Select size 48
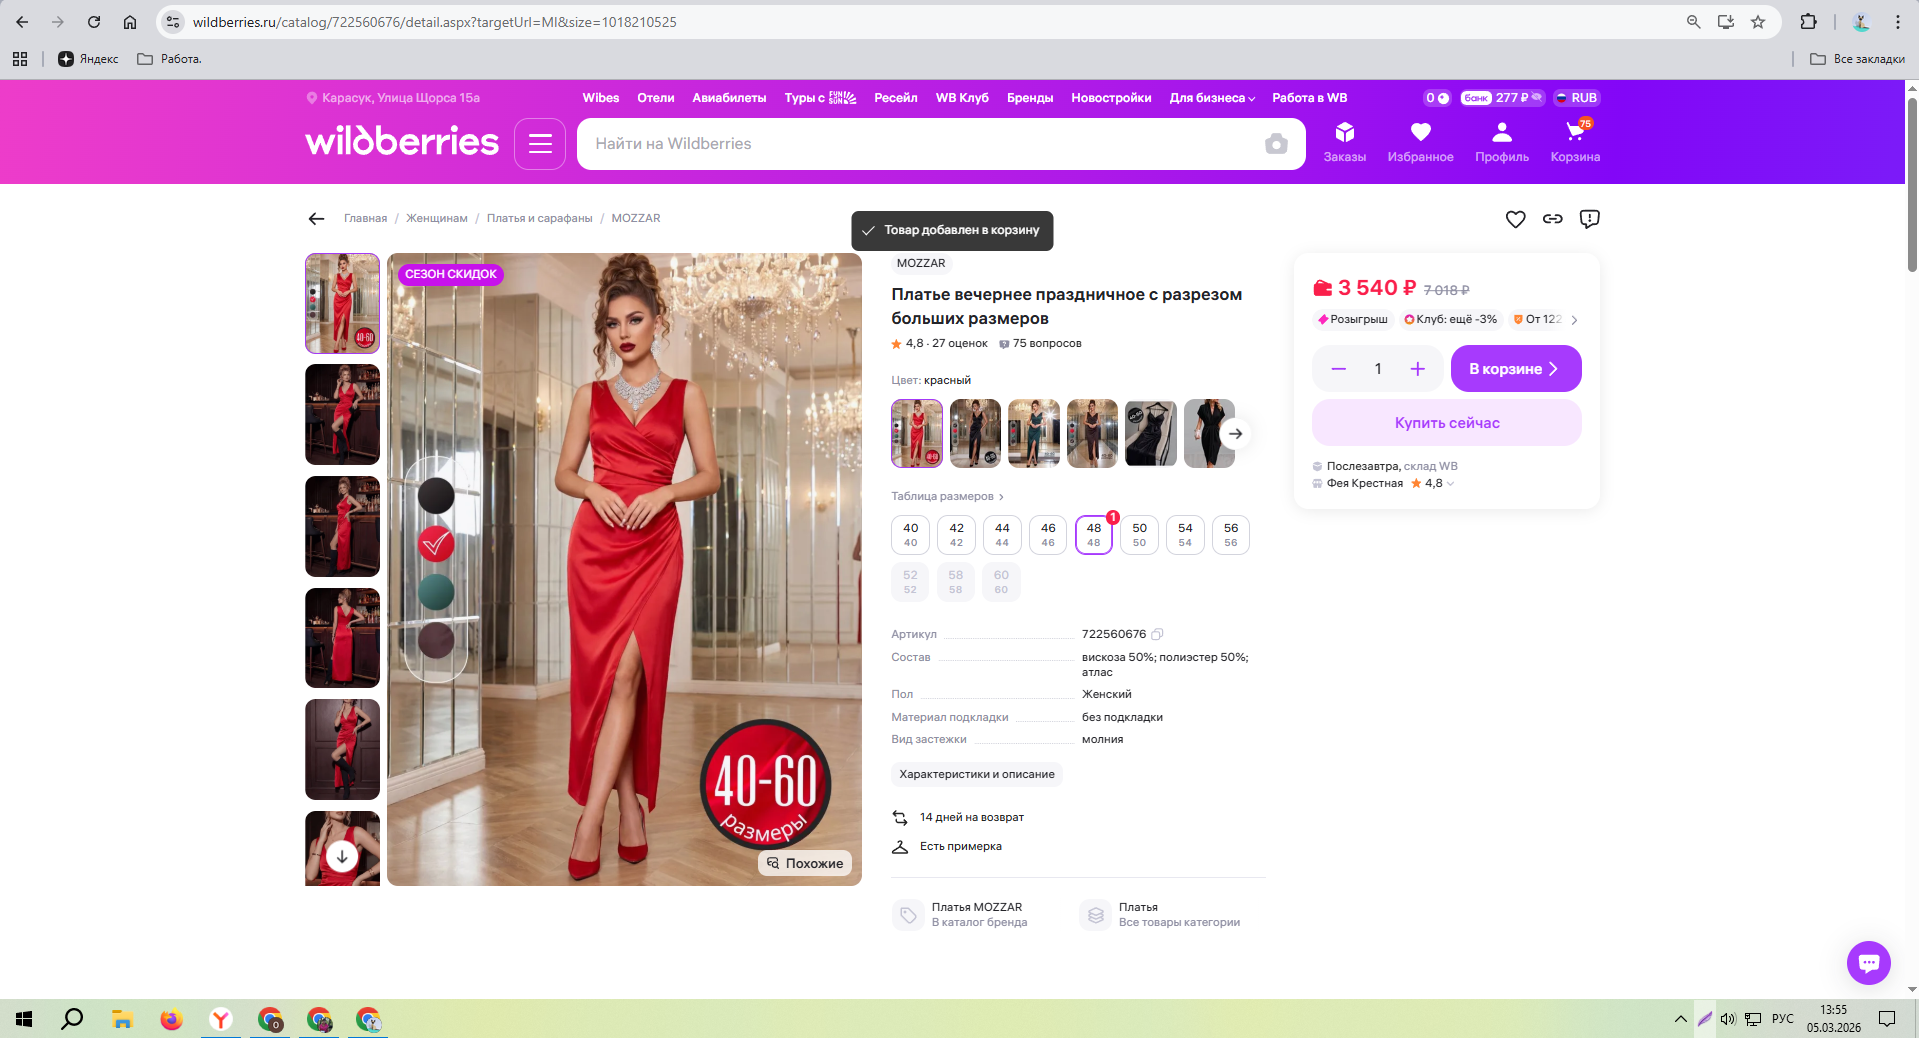 (x=1094, y=535)
